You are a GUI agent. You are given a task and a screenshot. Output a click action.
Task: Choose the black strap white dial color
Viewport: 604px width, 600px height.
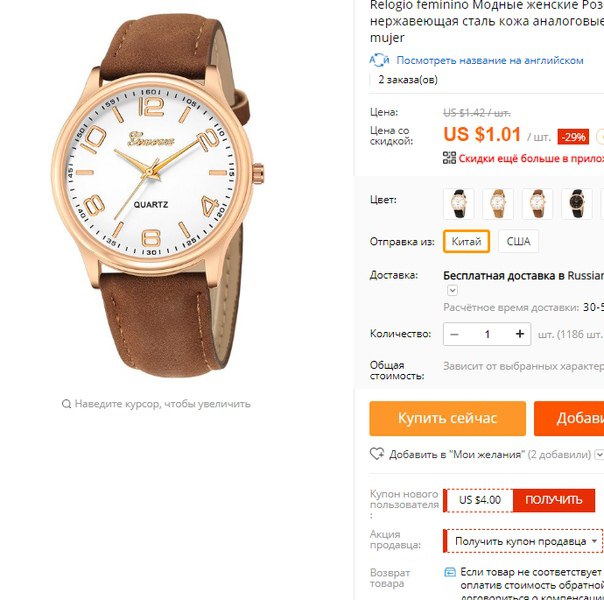click(x=458, y=204)
